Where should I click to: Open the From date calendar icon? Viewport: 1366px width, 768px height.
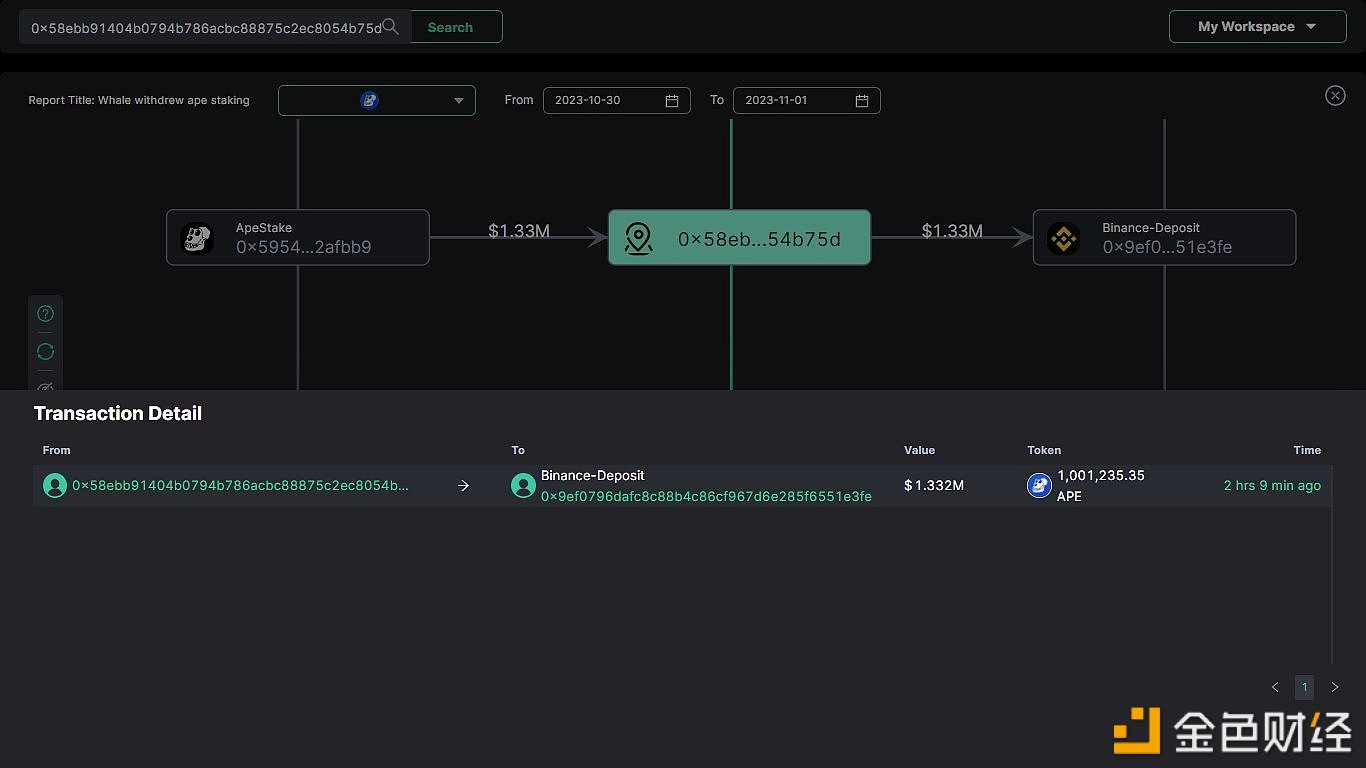click(672, 101)
